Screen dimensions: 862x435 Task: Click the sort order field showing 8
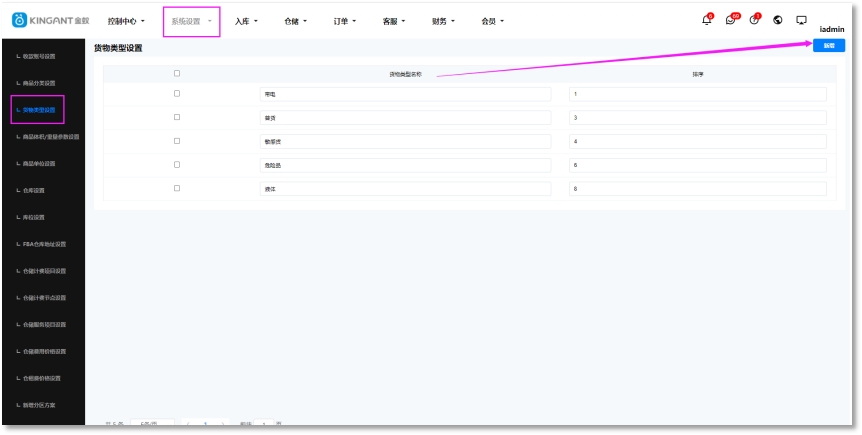697,188
